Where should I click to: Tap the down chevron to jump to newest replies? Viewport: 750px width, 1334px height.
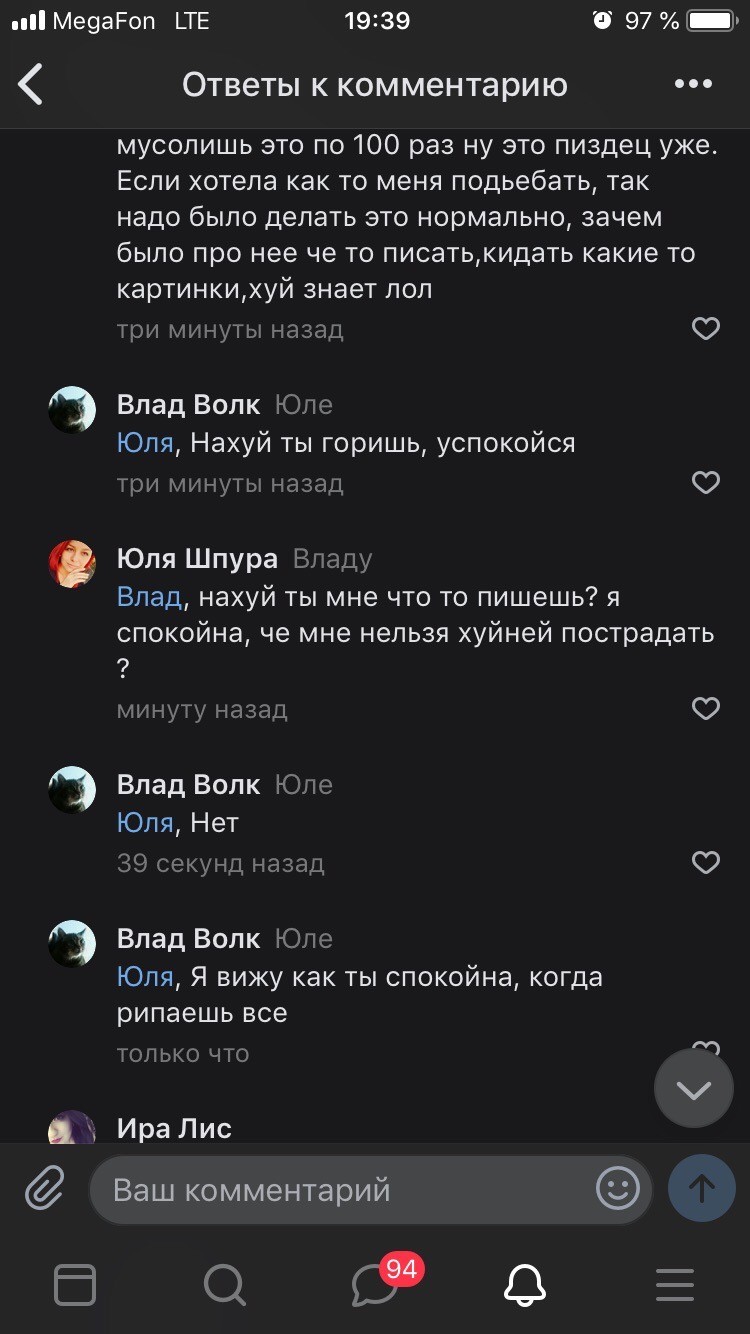(x=693, y=1088)
